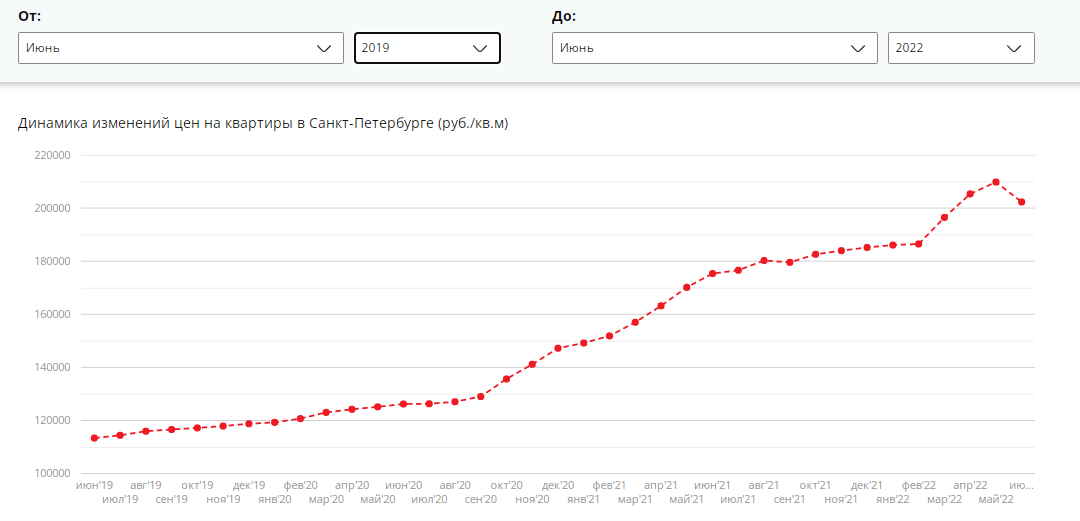
Task: Expand the end year dropdown showing 2022
Action: pos(962,48)
